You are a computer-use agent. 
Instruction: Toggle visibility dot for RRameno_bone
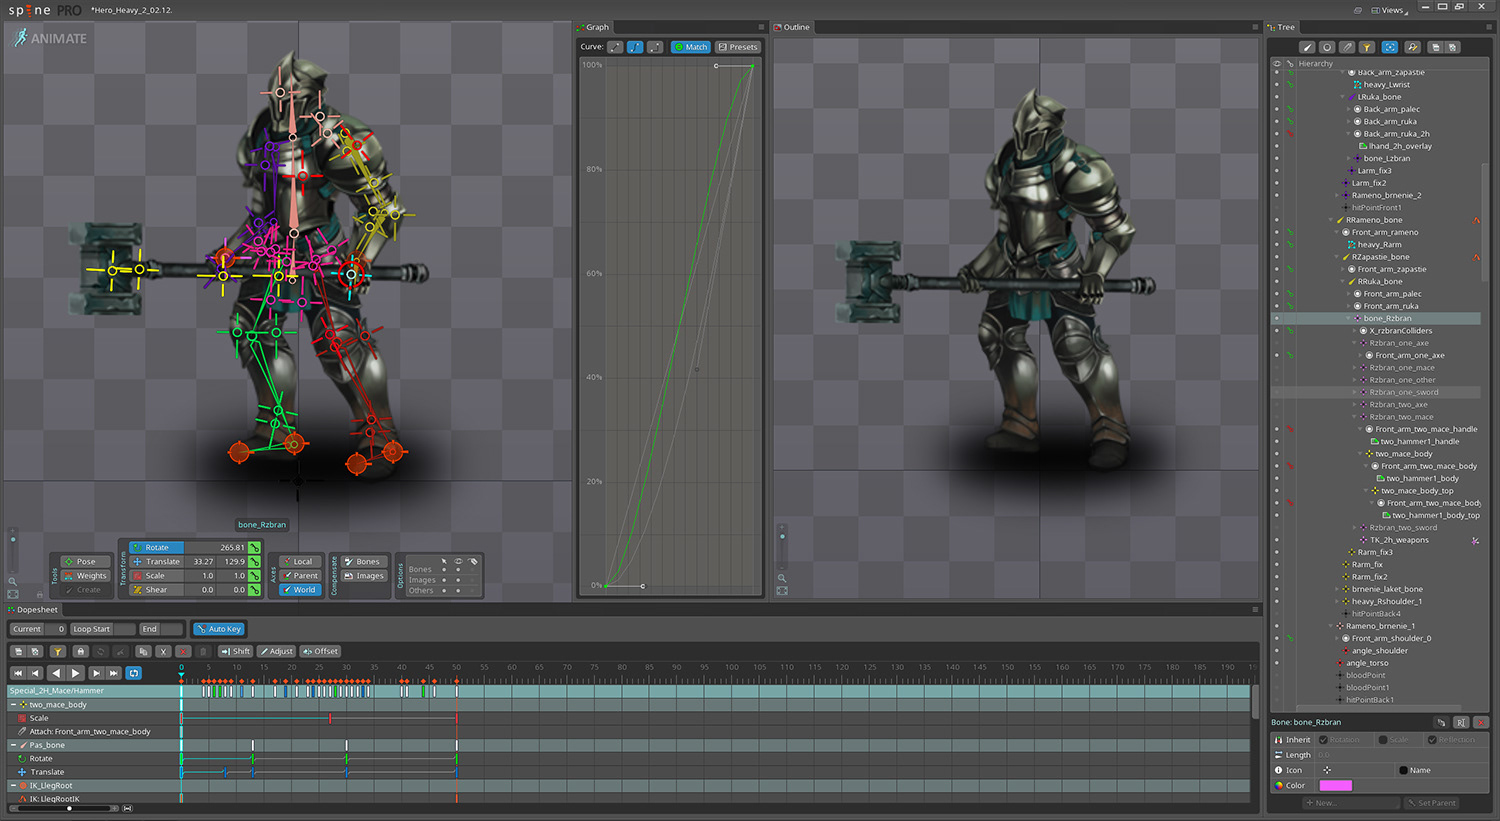[x=1276, y=220]
